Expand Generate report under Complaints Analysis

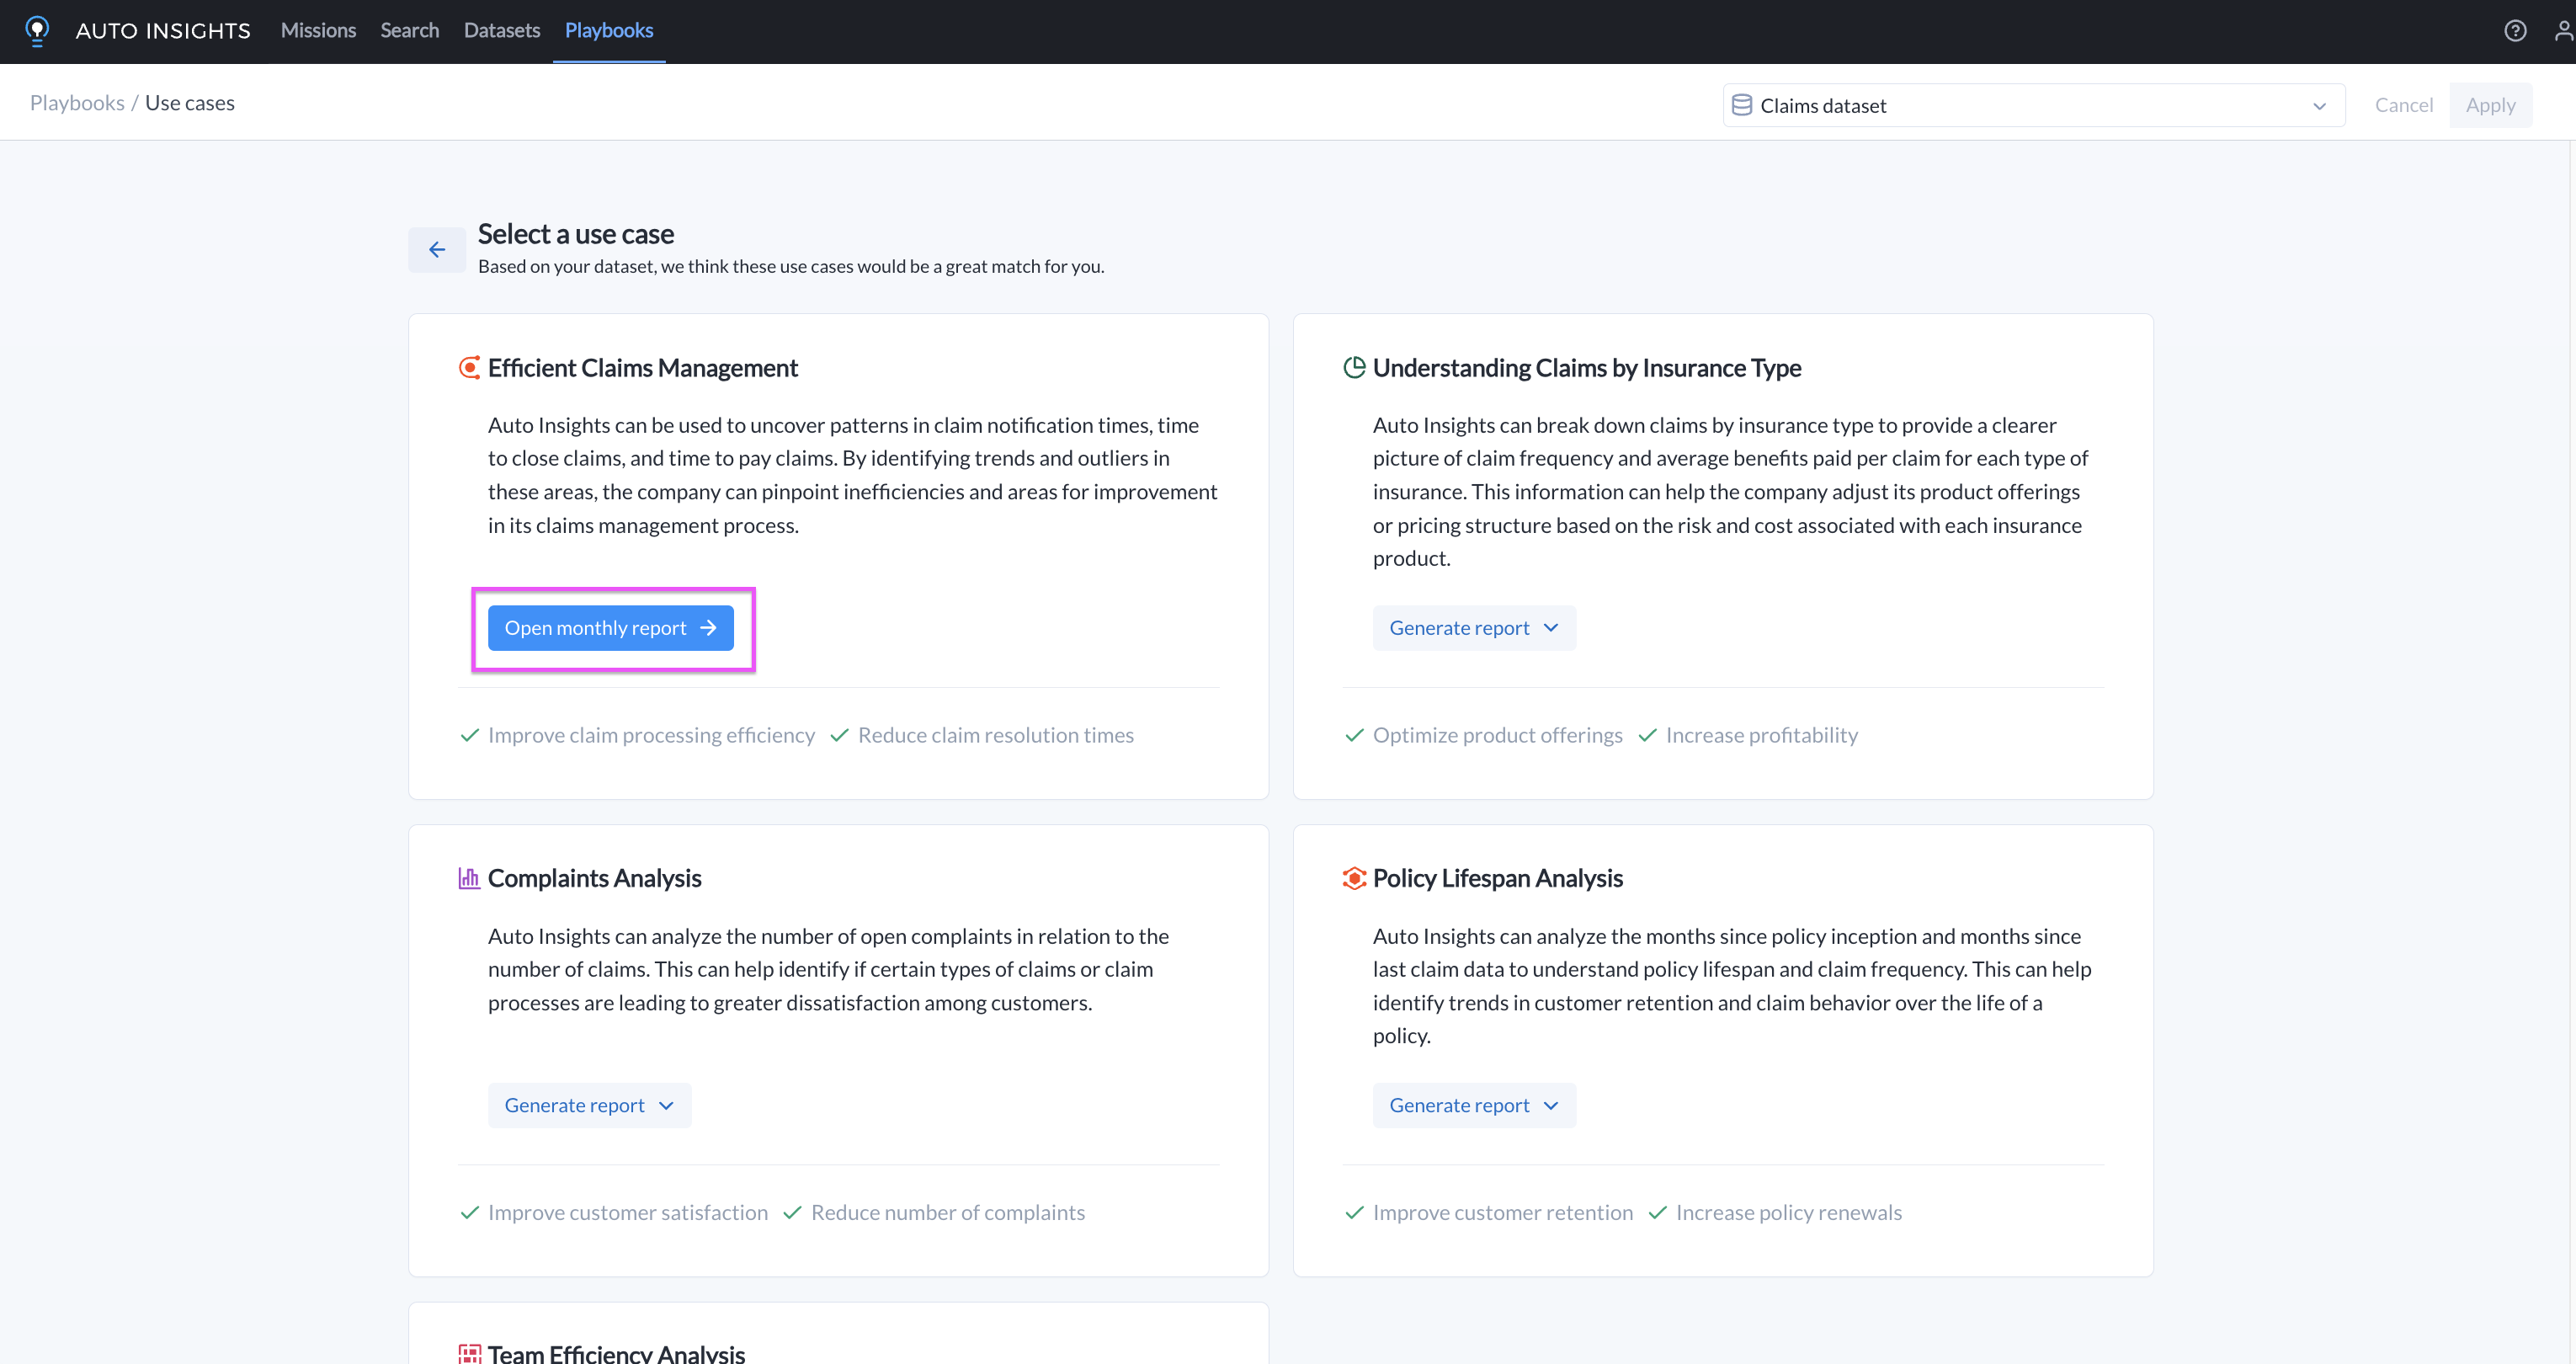tap(589, 1105)
